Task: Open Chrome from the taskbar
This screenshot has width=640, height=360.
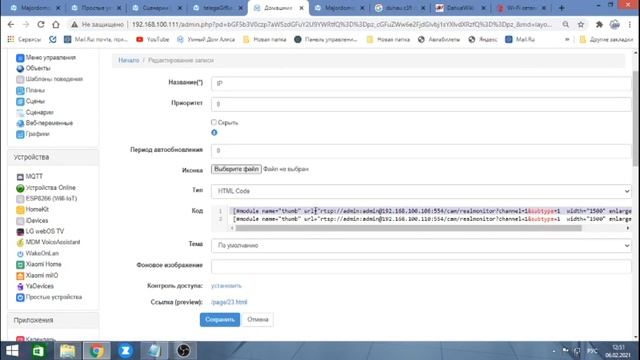Action: [x=96, y=351]
